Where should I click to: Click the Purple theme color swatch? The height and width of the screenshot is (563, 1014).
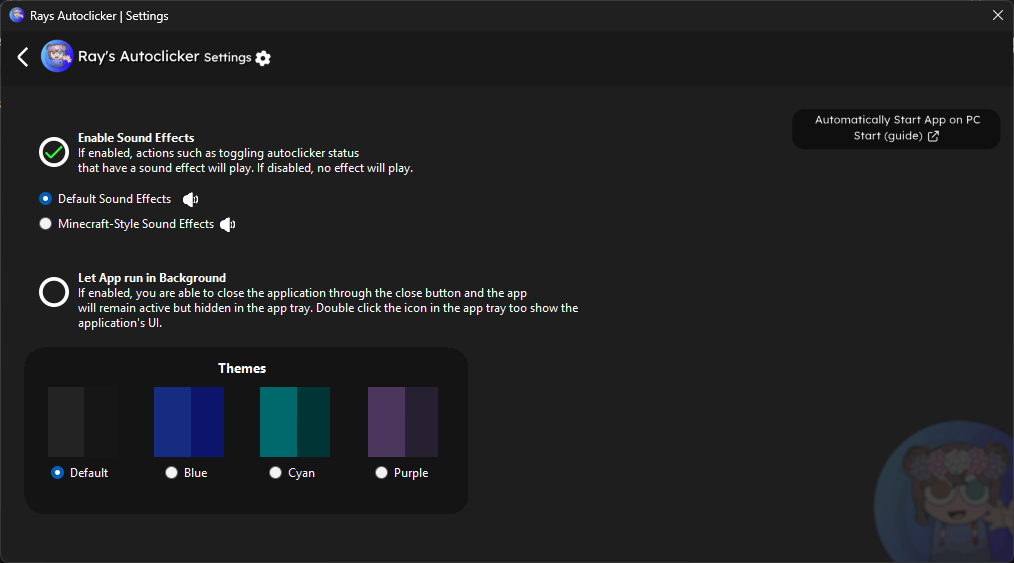(x=403, y=422)
